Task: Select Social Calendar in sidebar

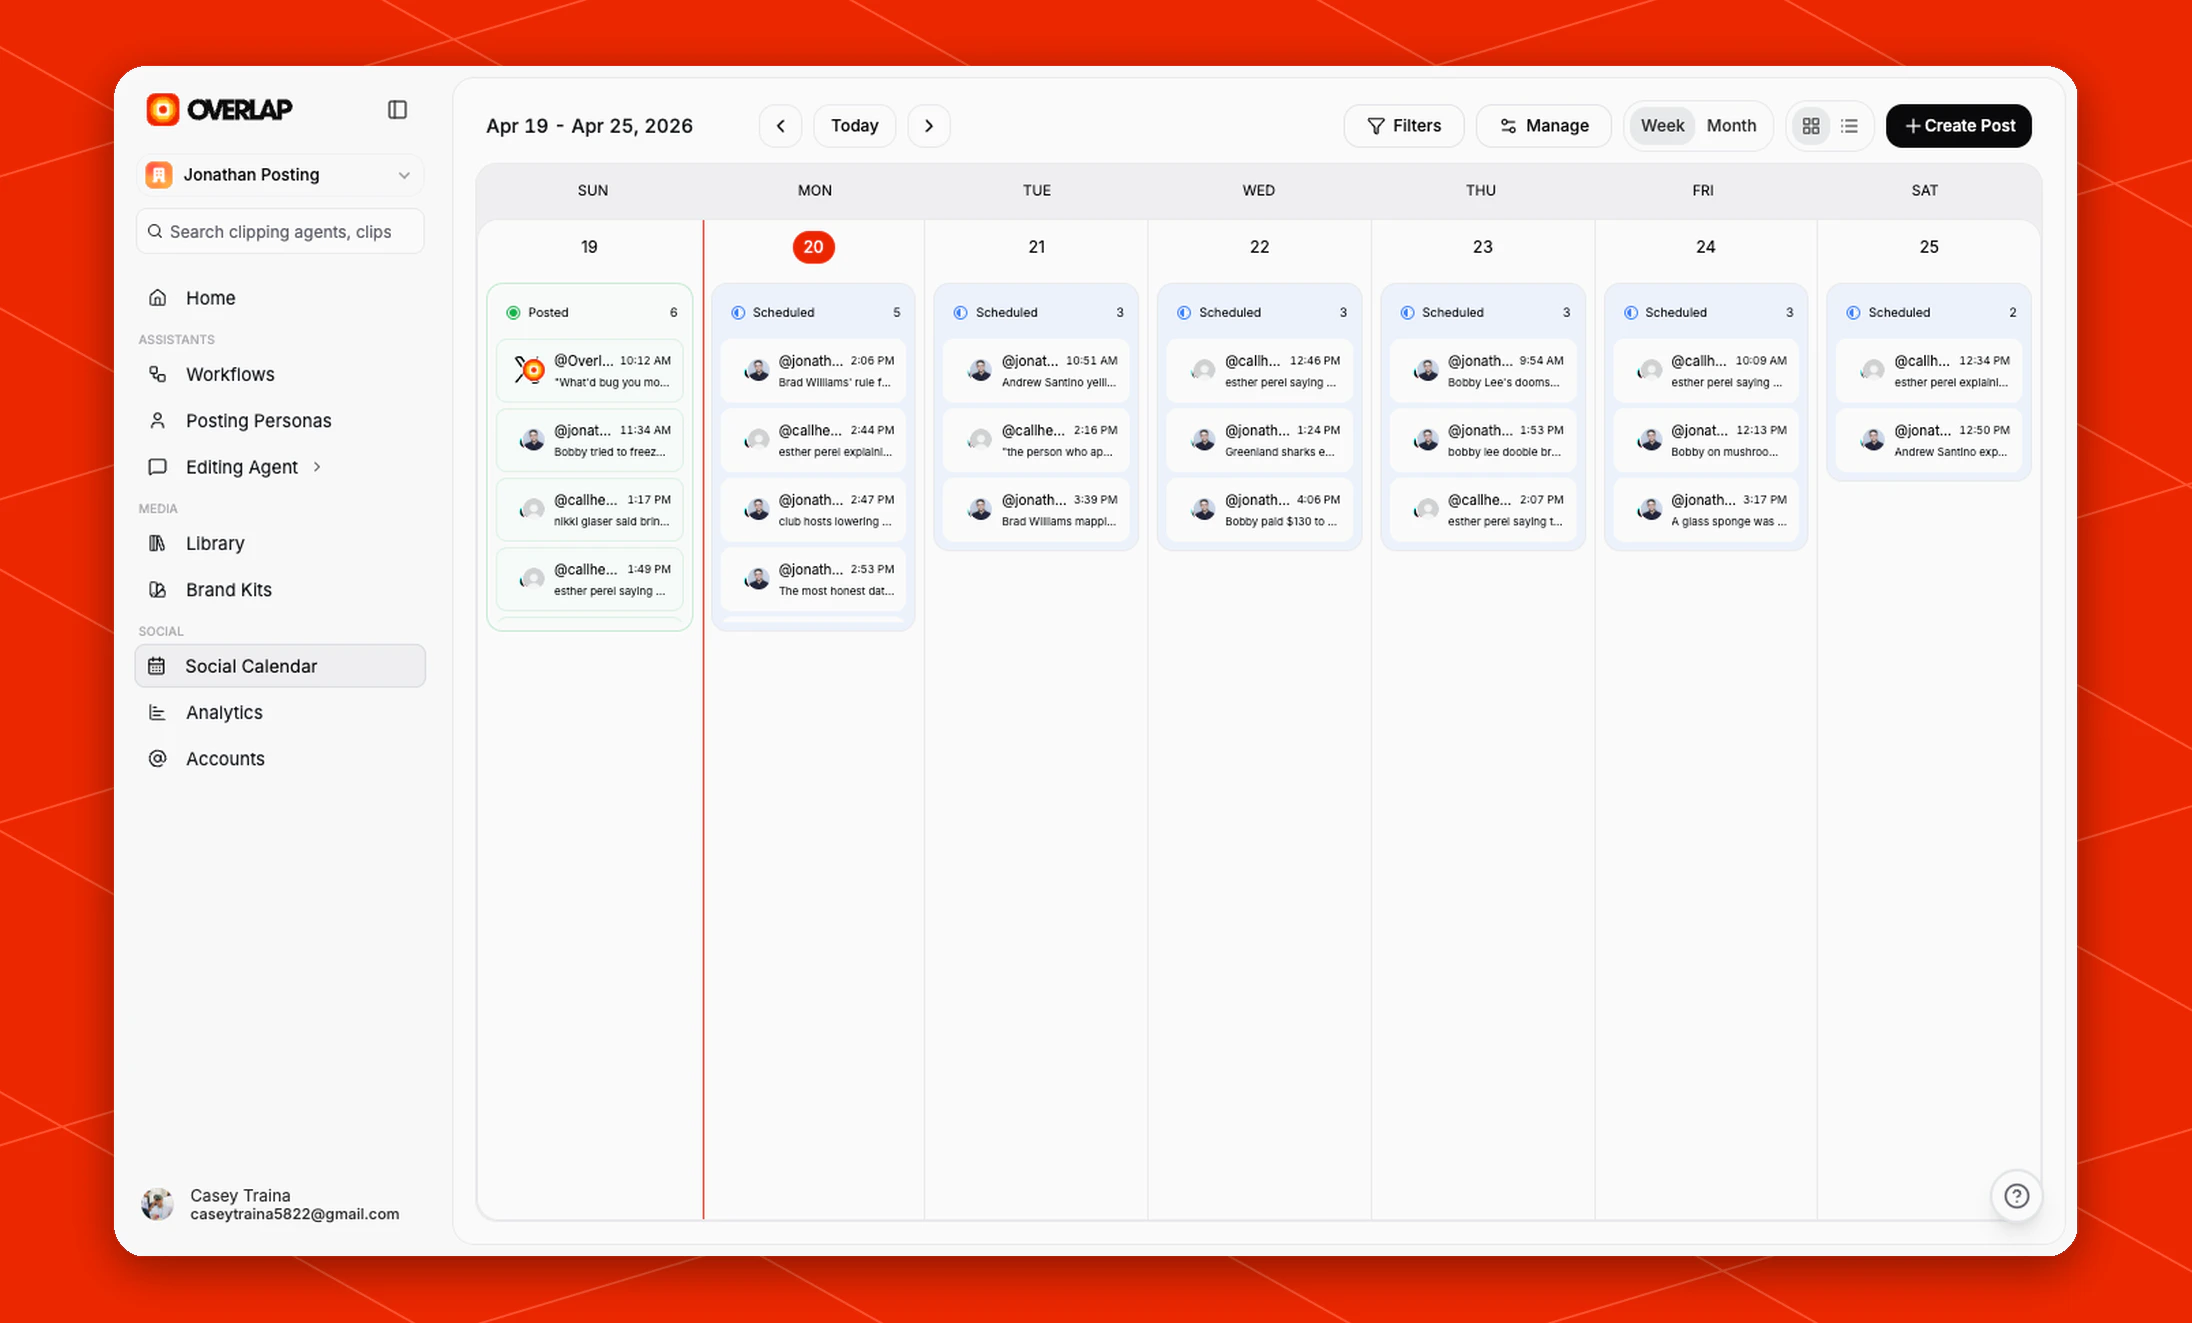Action: coord(280,666)
